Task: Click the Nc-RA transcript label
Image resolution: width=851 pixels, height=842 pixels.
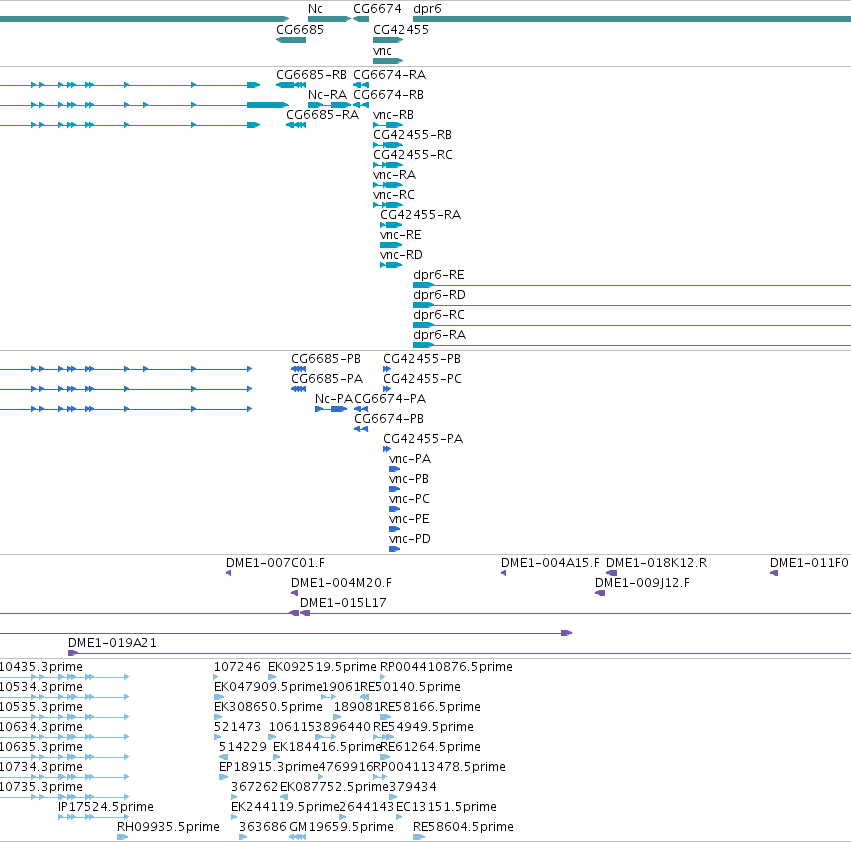Action: [x=327, y=94]
